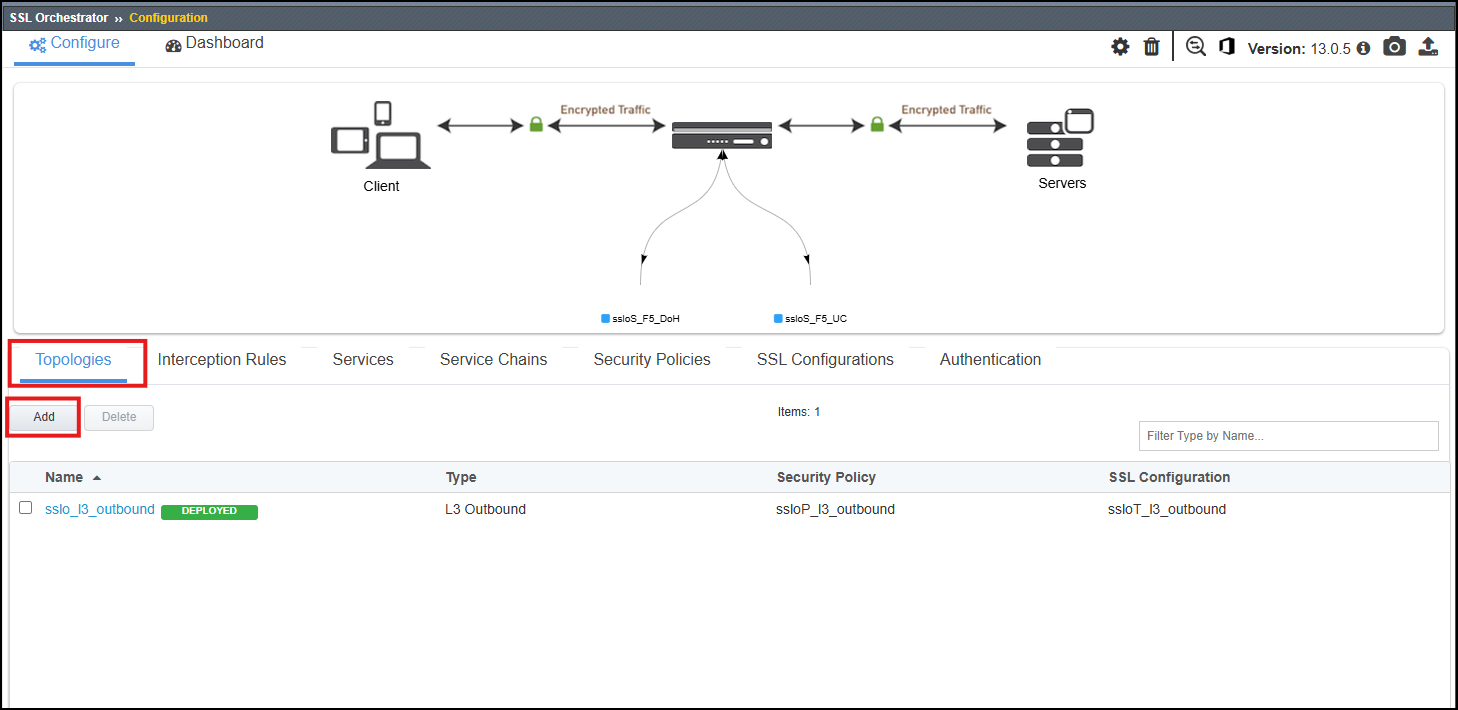Open the Service Chains tab
The height and width of the screenshot is (710, 1458).
tap(494, 360)
